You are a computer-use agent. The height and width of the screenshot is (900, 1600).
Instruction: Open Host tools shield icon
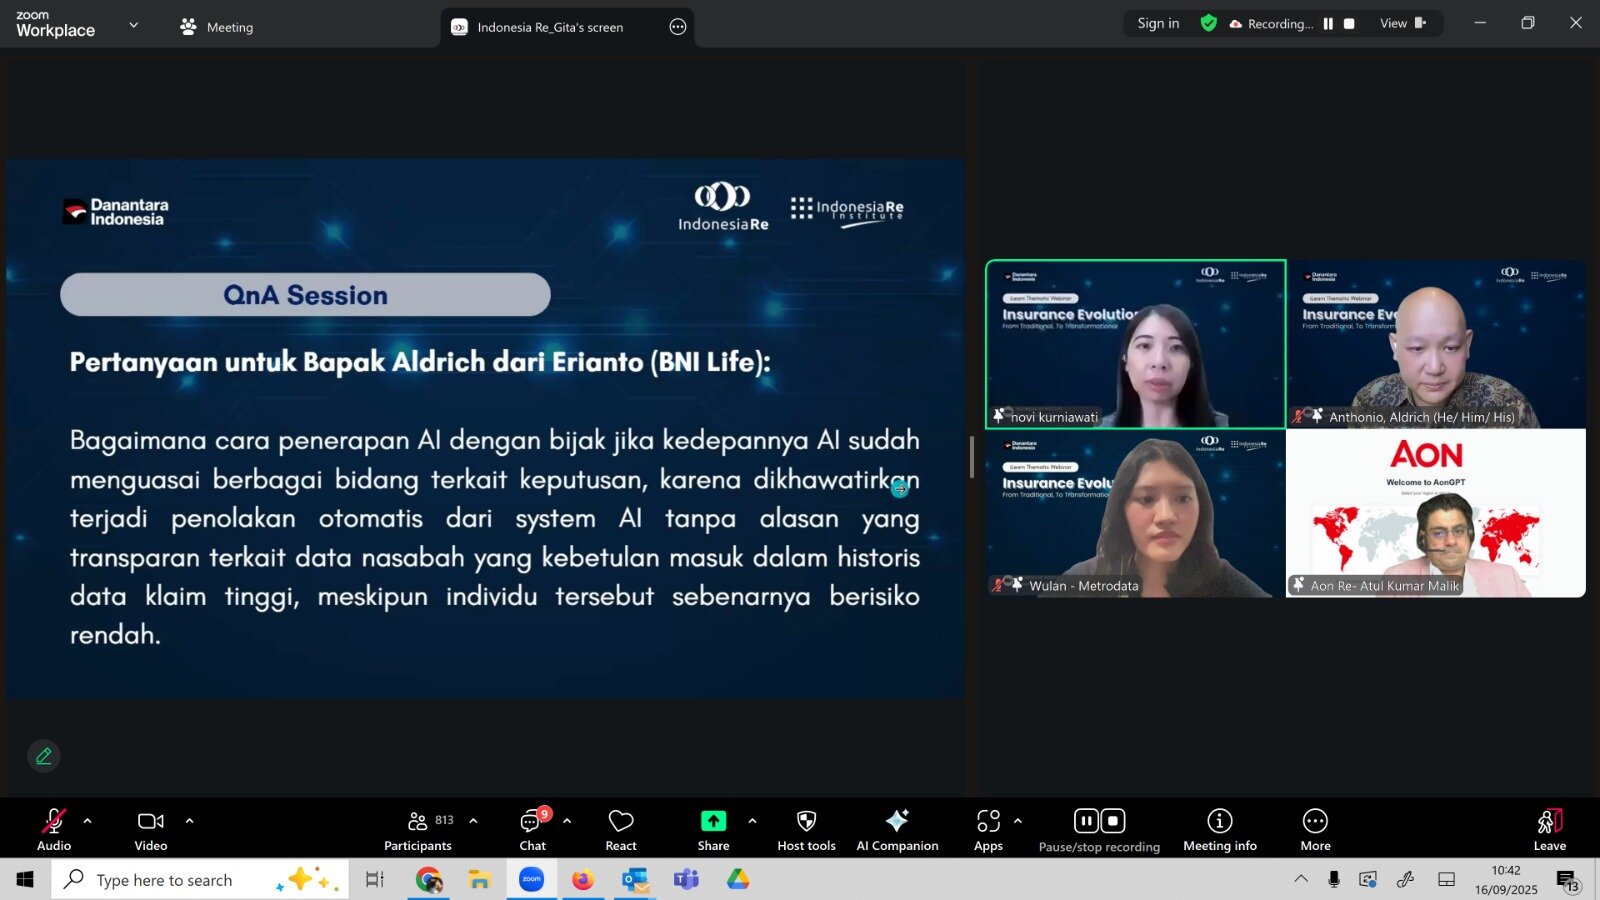(806, 830)
